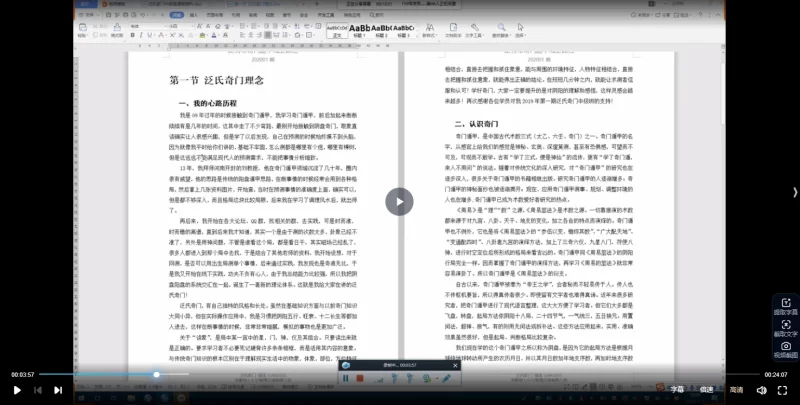Toggle bold formatting in the ribbon

pyautogui.click(x=132, y=35)
